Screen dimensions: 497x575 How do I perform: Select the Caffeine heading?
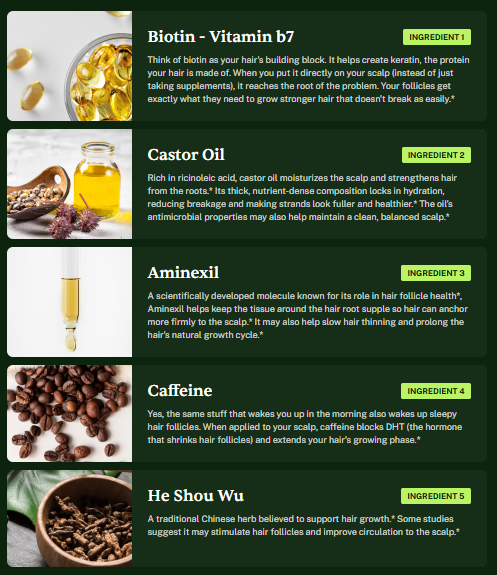coord(180,391)
